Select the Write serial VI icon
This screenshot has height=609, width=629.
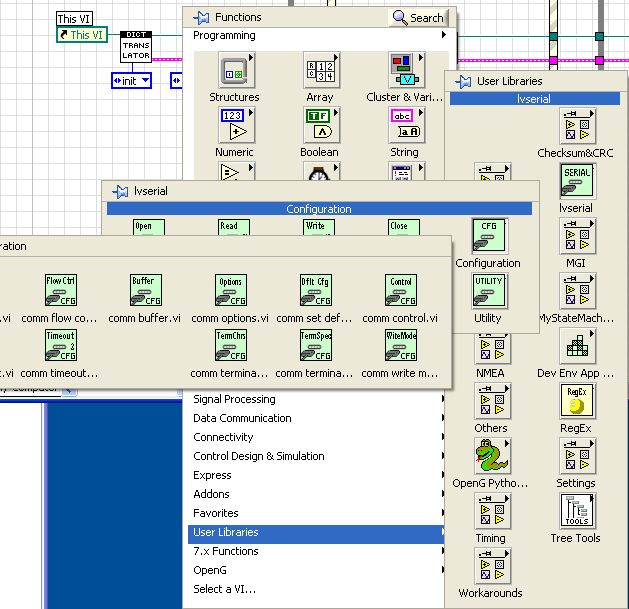[x=319, y=227]
